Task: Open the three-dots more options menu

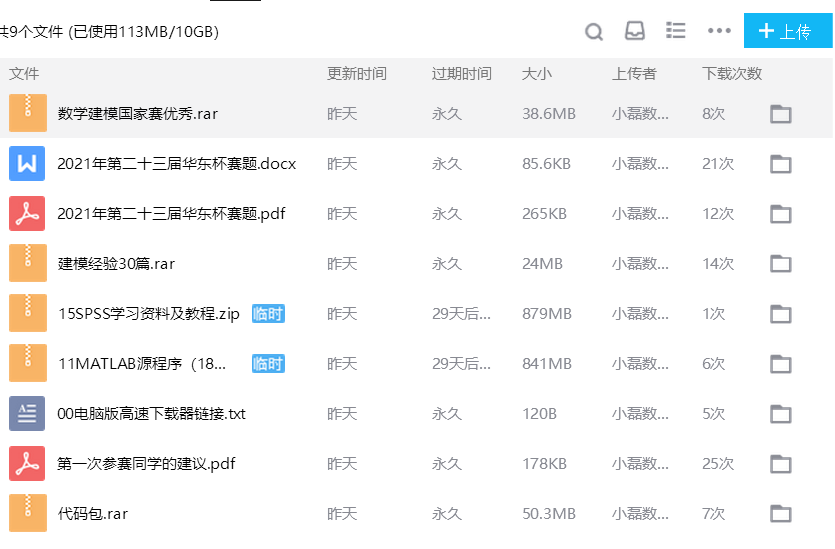Action: tap(719, 31)
